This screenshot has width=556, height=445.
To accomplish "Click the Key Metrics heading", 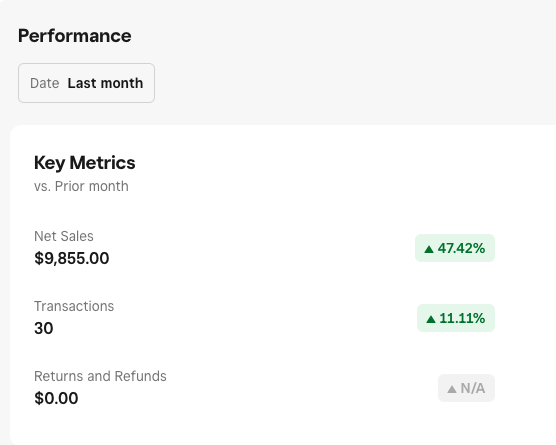I will (x=84, y=163).
